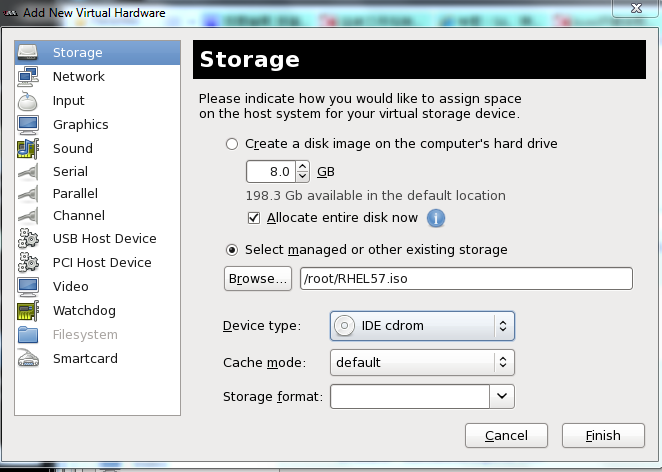Select Create a disk image radio button
Screen dimensions: 662x472
232,144
